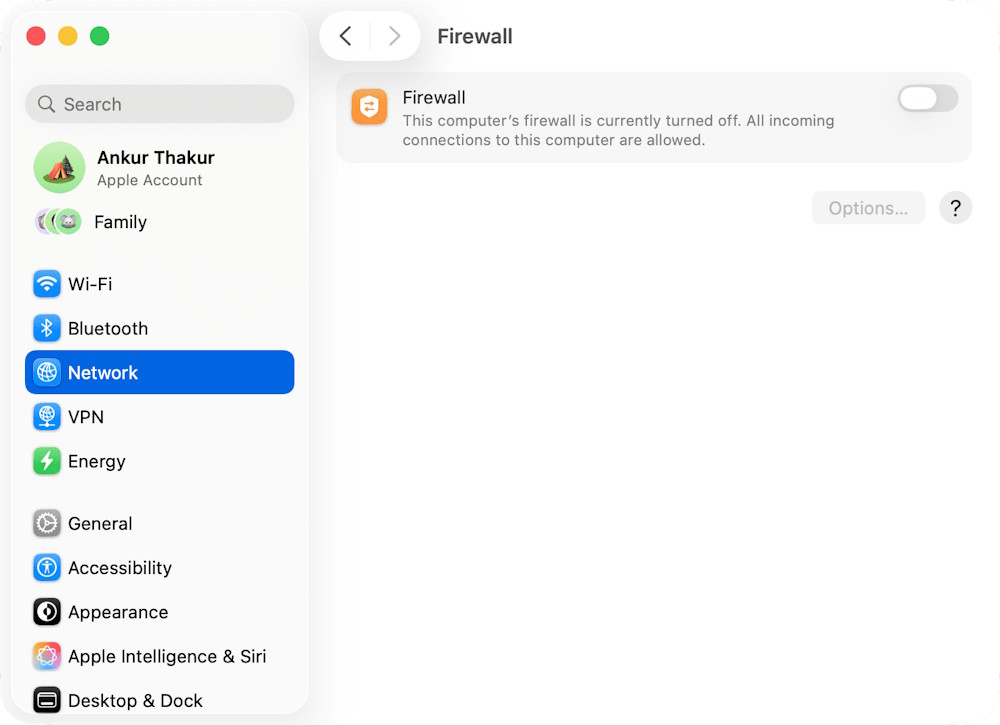Click inside the Search field
The height and width of the screenshot is (725, 1000).
(159, 103)
